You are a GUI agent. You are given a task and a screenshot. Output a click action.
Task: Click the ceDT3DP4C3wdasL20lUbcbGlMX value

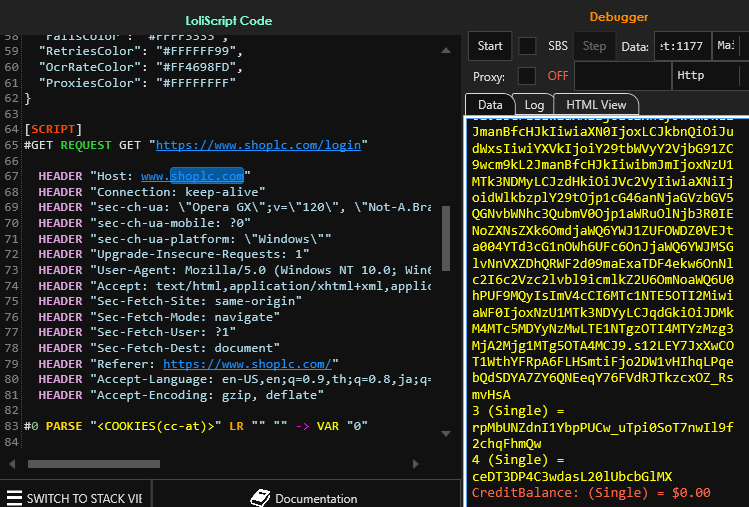pos(572,476)
